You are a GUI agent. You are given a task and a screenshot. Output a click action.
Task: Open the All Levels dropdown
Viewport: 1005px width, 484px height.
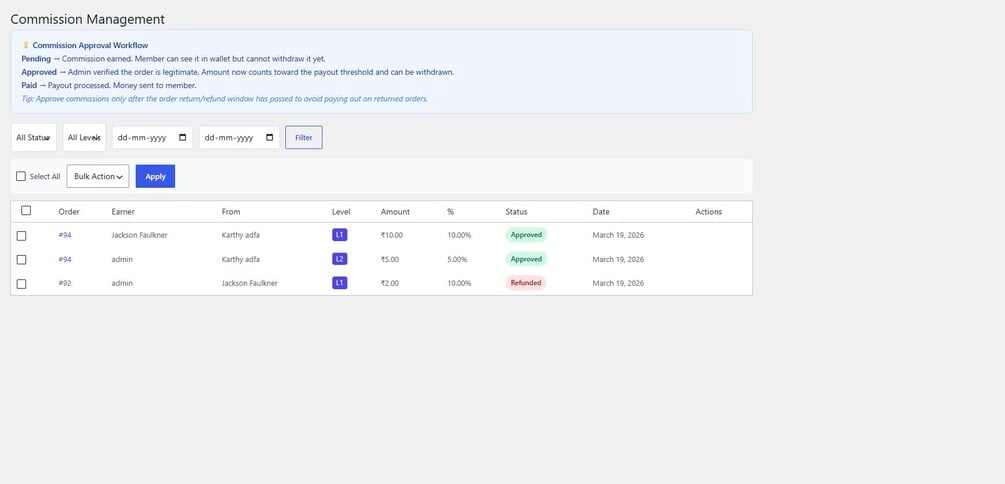(84, 137)
